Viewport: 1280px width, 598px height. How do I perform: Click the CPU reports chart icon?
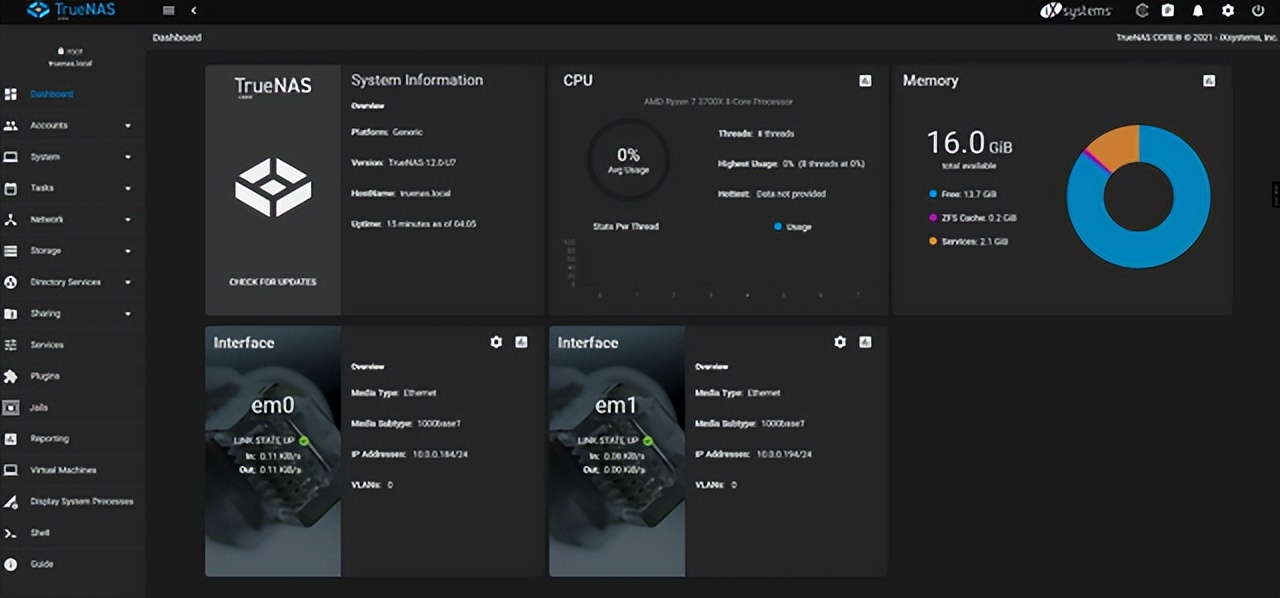point(865,81)
